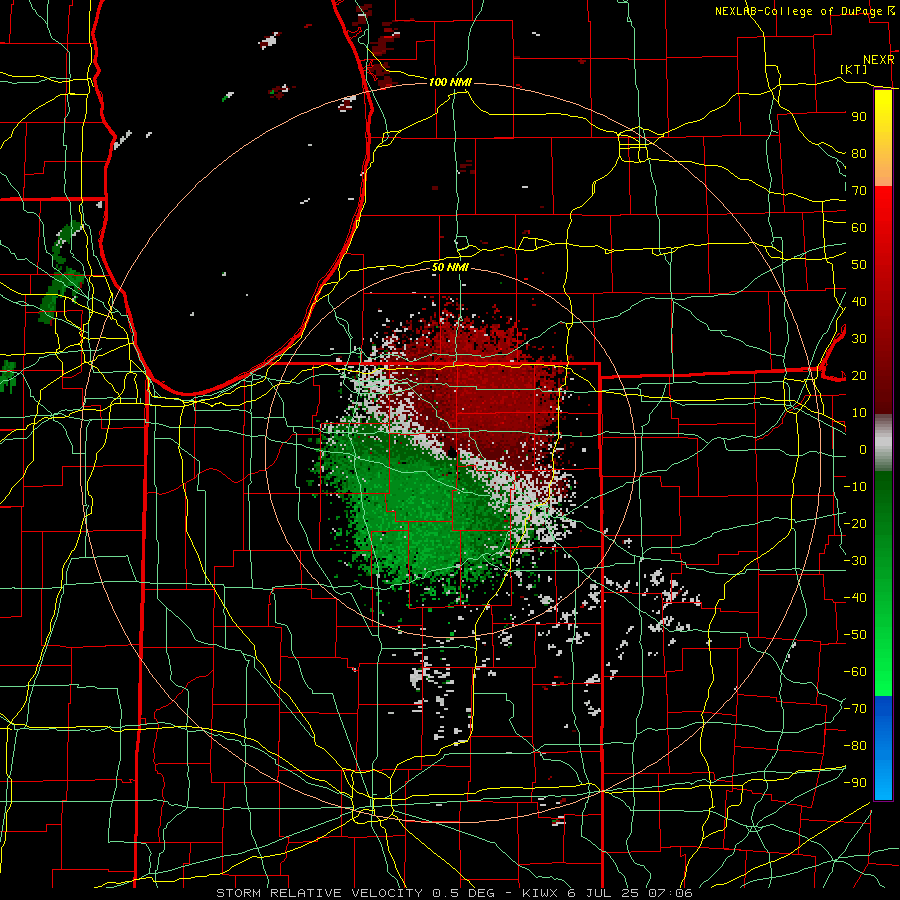Click the positive "60" scale value

click(x=859, y=227)
